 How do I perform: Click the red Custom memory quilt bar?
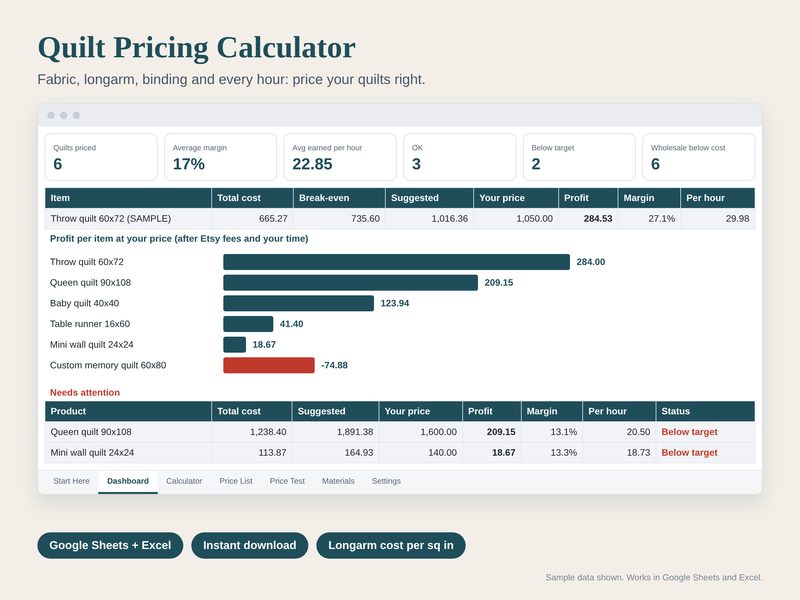click(269, 365)
